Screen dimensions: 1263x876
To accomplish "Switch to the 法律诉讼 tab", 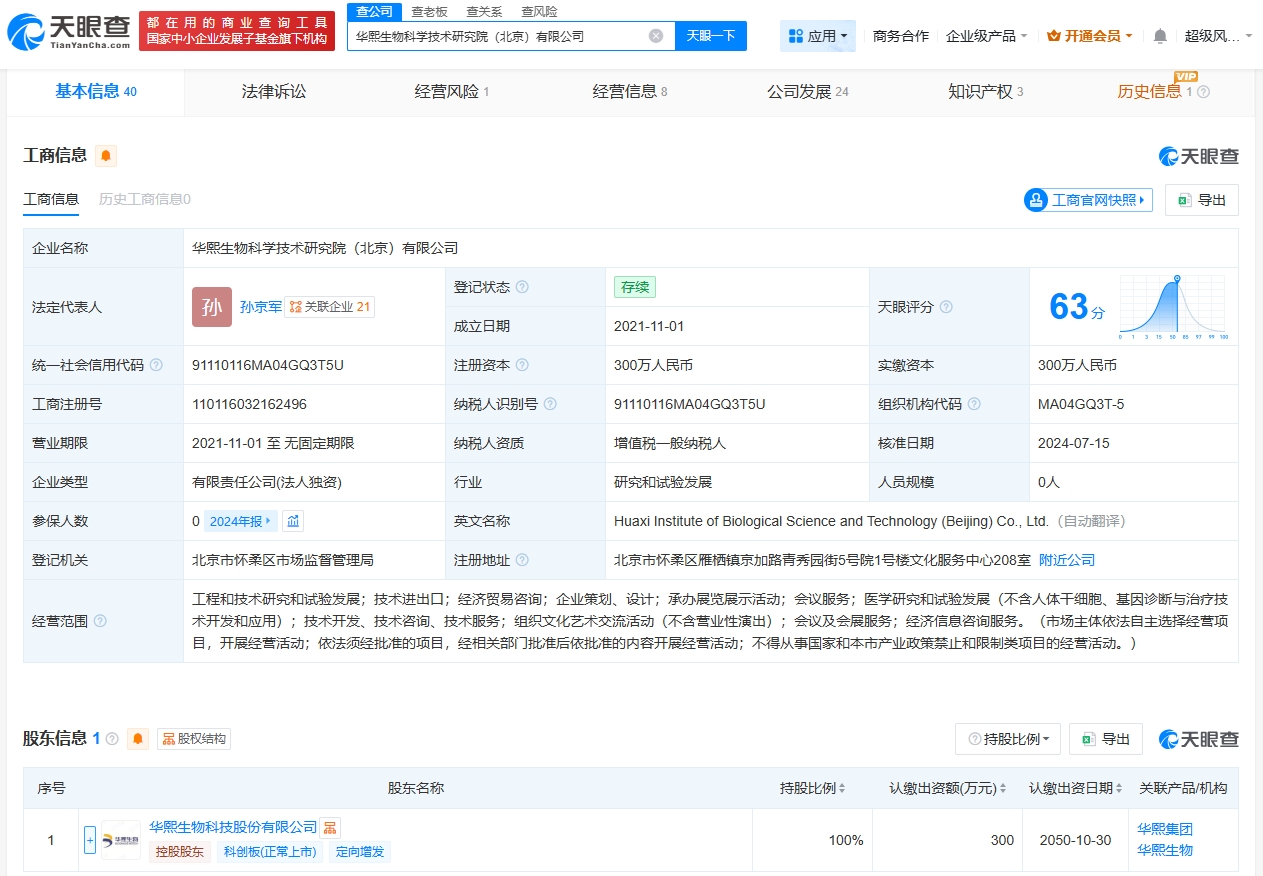I will pyautogui.click(x=273, y=92).
